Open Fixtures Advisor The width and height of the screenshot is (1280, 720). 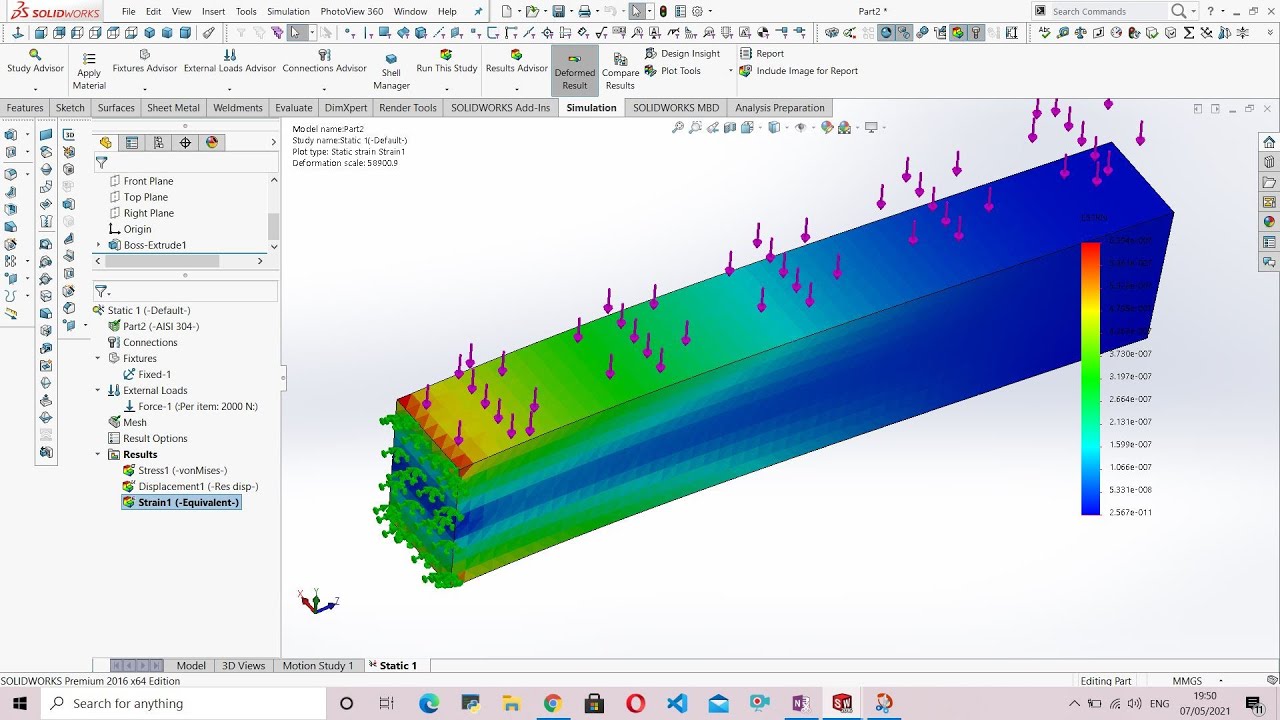click(x=145, y=62)
